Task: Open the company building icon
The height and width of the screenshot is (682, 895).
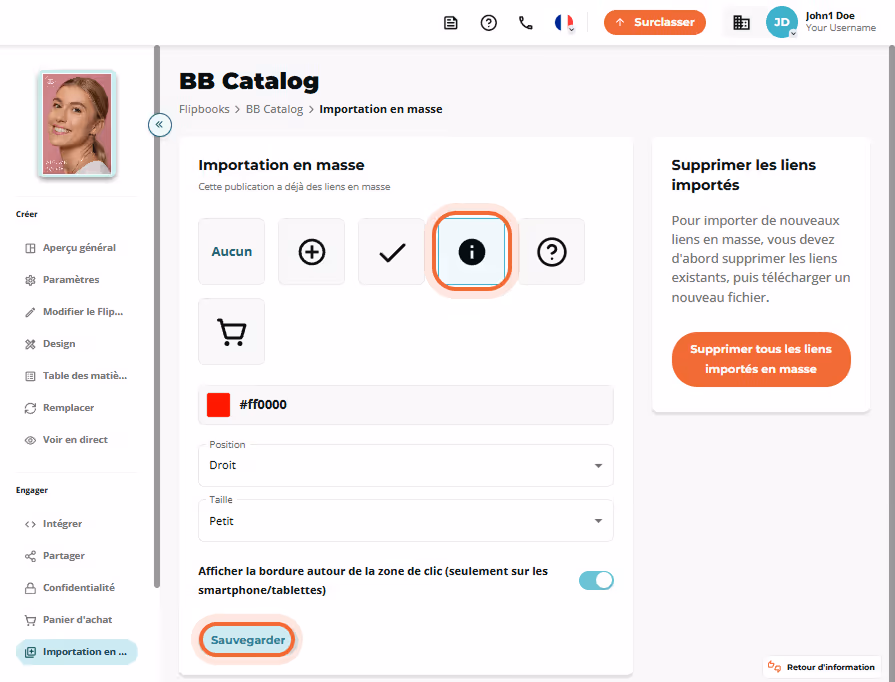Action: click(x=741, y=23)
